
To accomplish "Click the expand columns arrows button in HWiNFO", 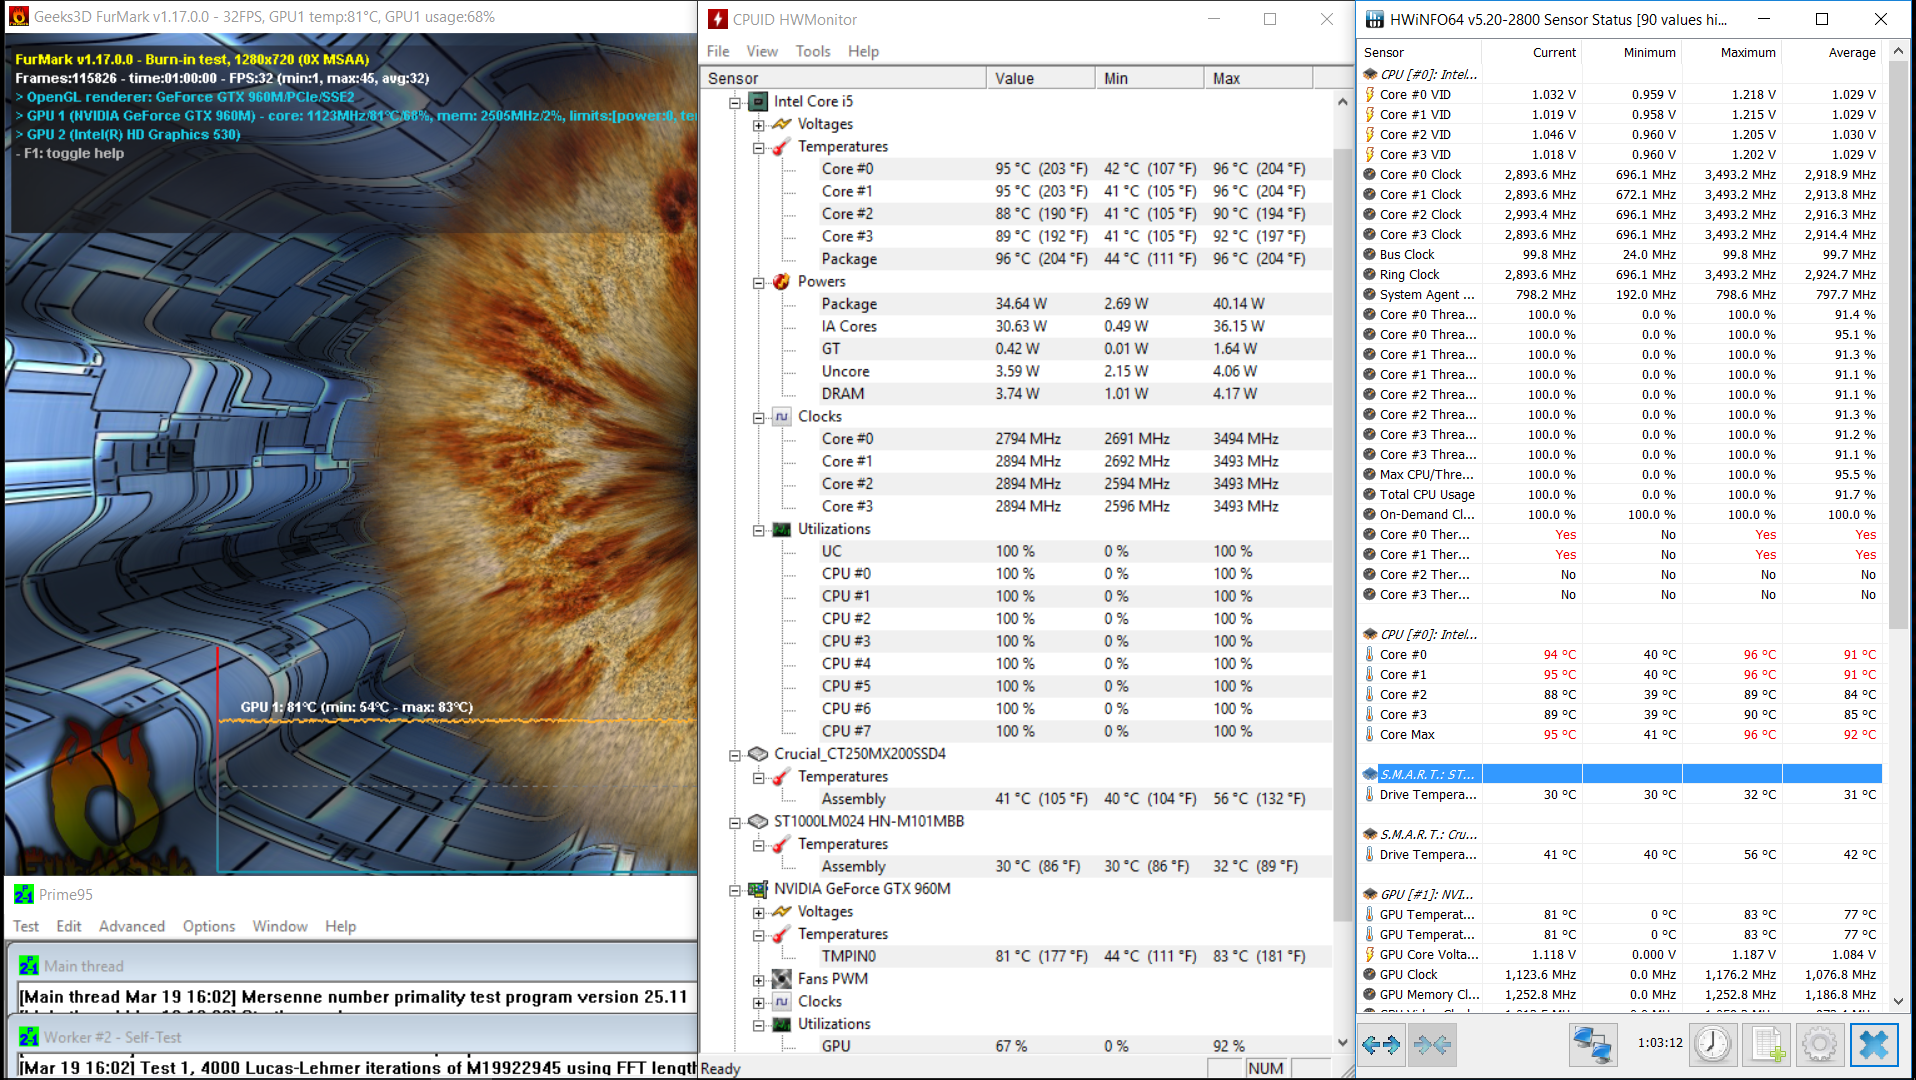I will click(x=1381, y=1045).
